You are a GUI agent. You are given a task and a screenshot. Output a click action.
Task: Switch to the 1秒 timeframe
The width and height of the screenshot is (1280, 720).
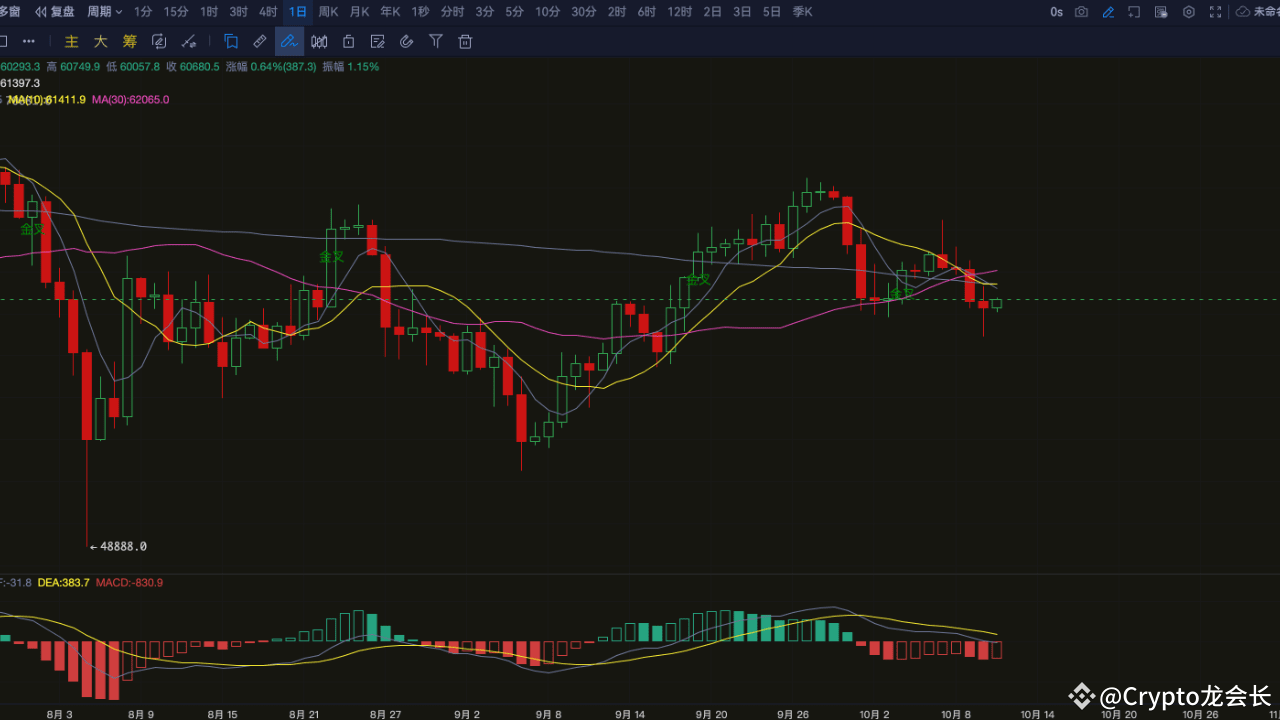coord(420,12)
